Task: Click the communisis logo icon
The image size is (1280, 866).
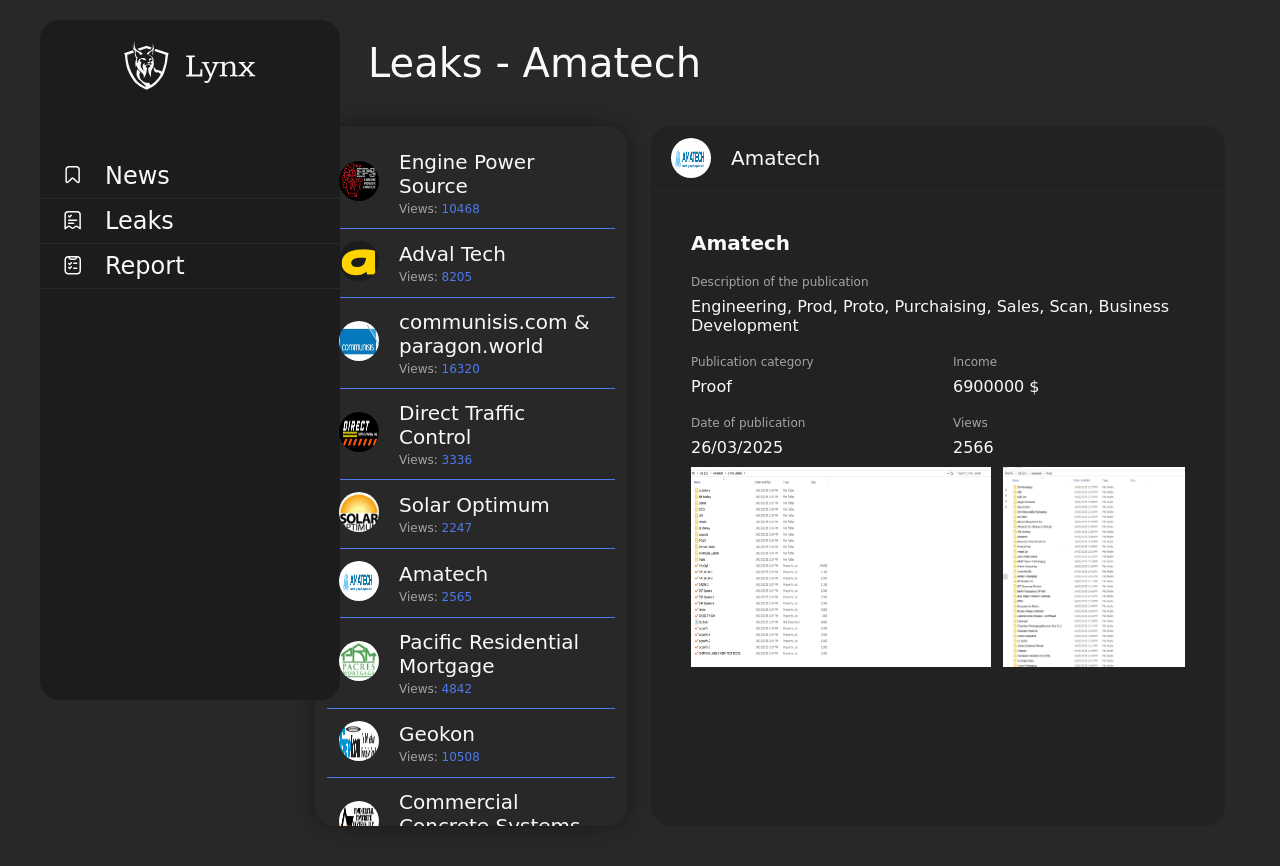Action: [x=359, y=341]
